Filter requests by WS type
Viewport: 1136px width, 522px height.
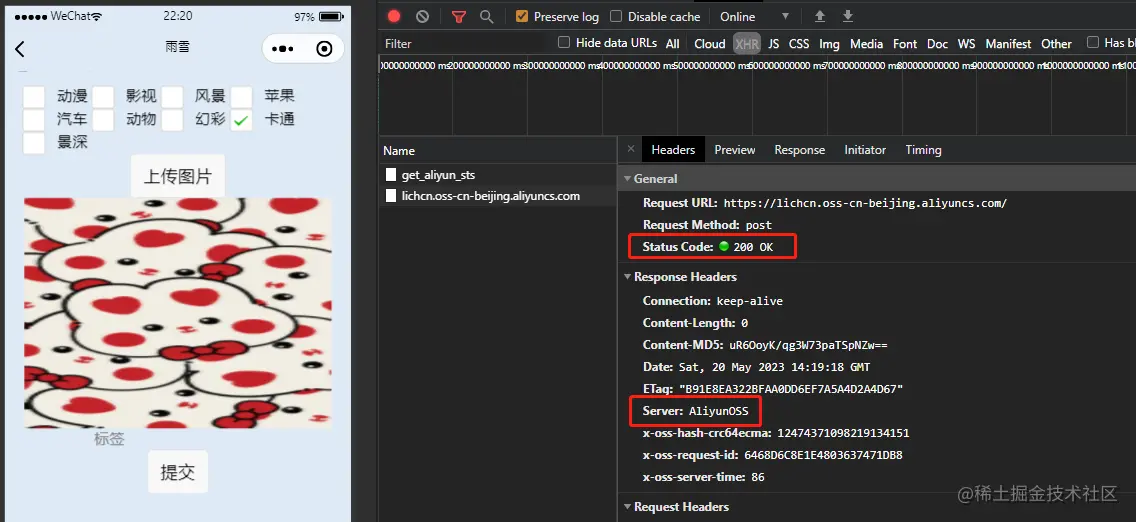966,43
